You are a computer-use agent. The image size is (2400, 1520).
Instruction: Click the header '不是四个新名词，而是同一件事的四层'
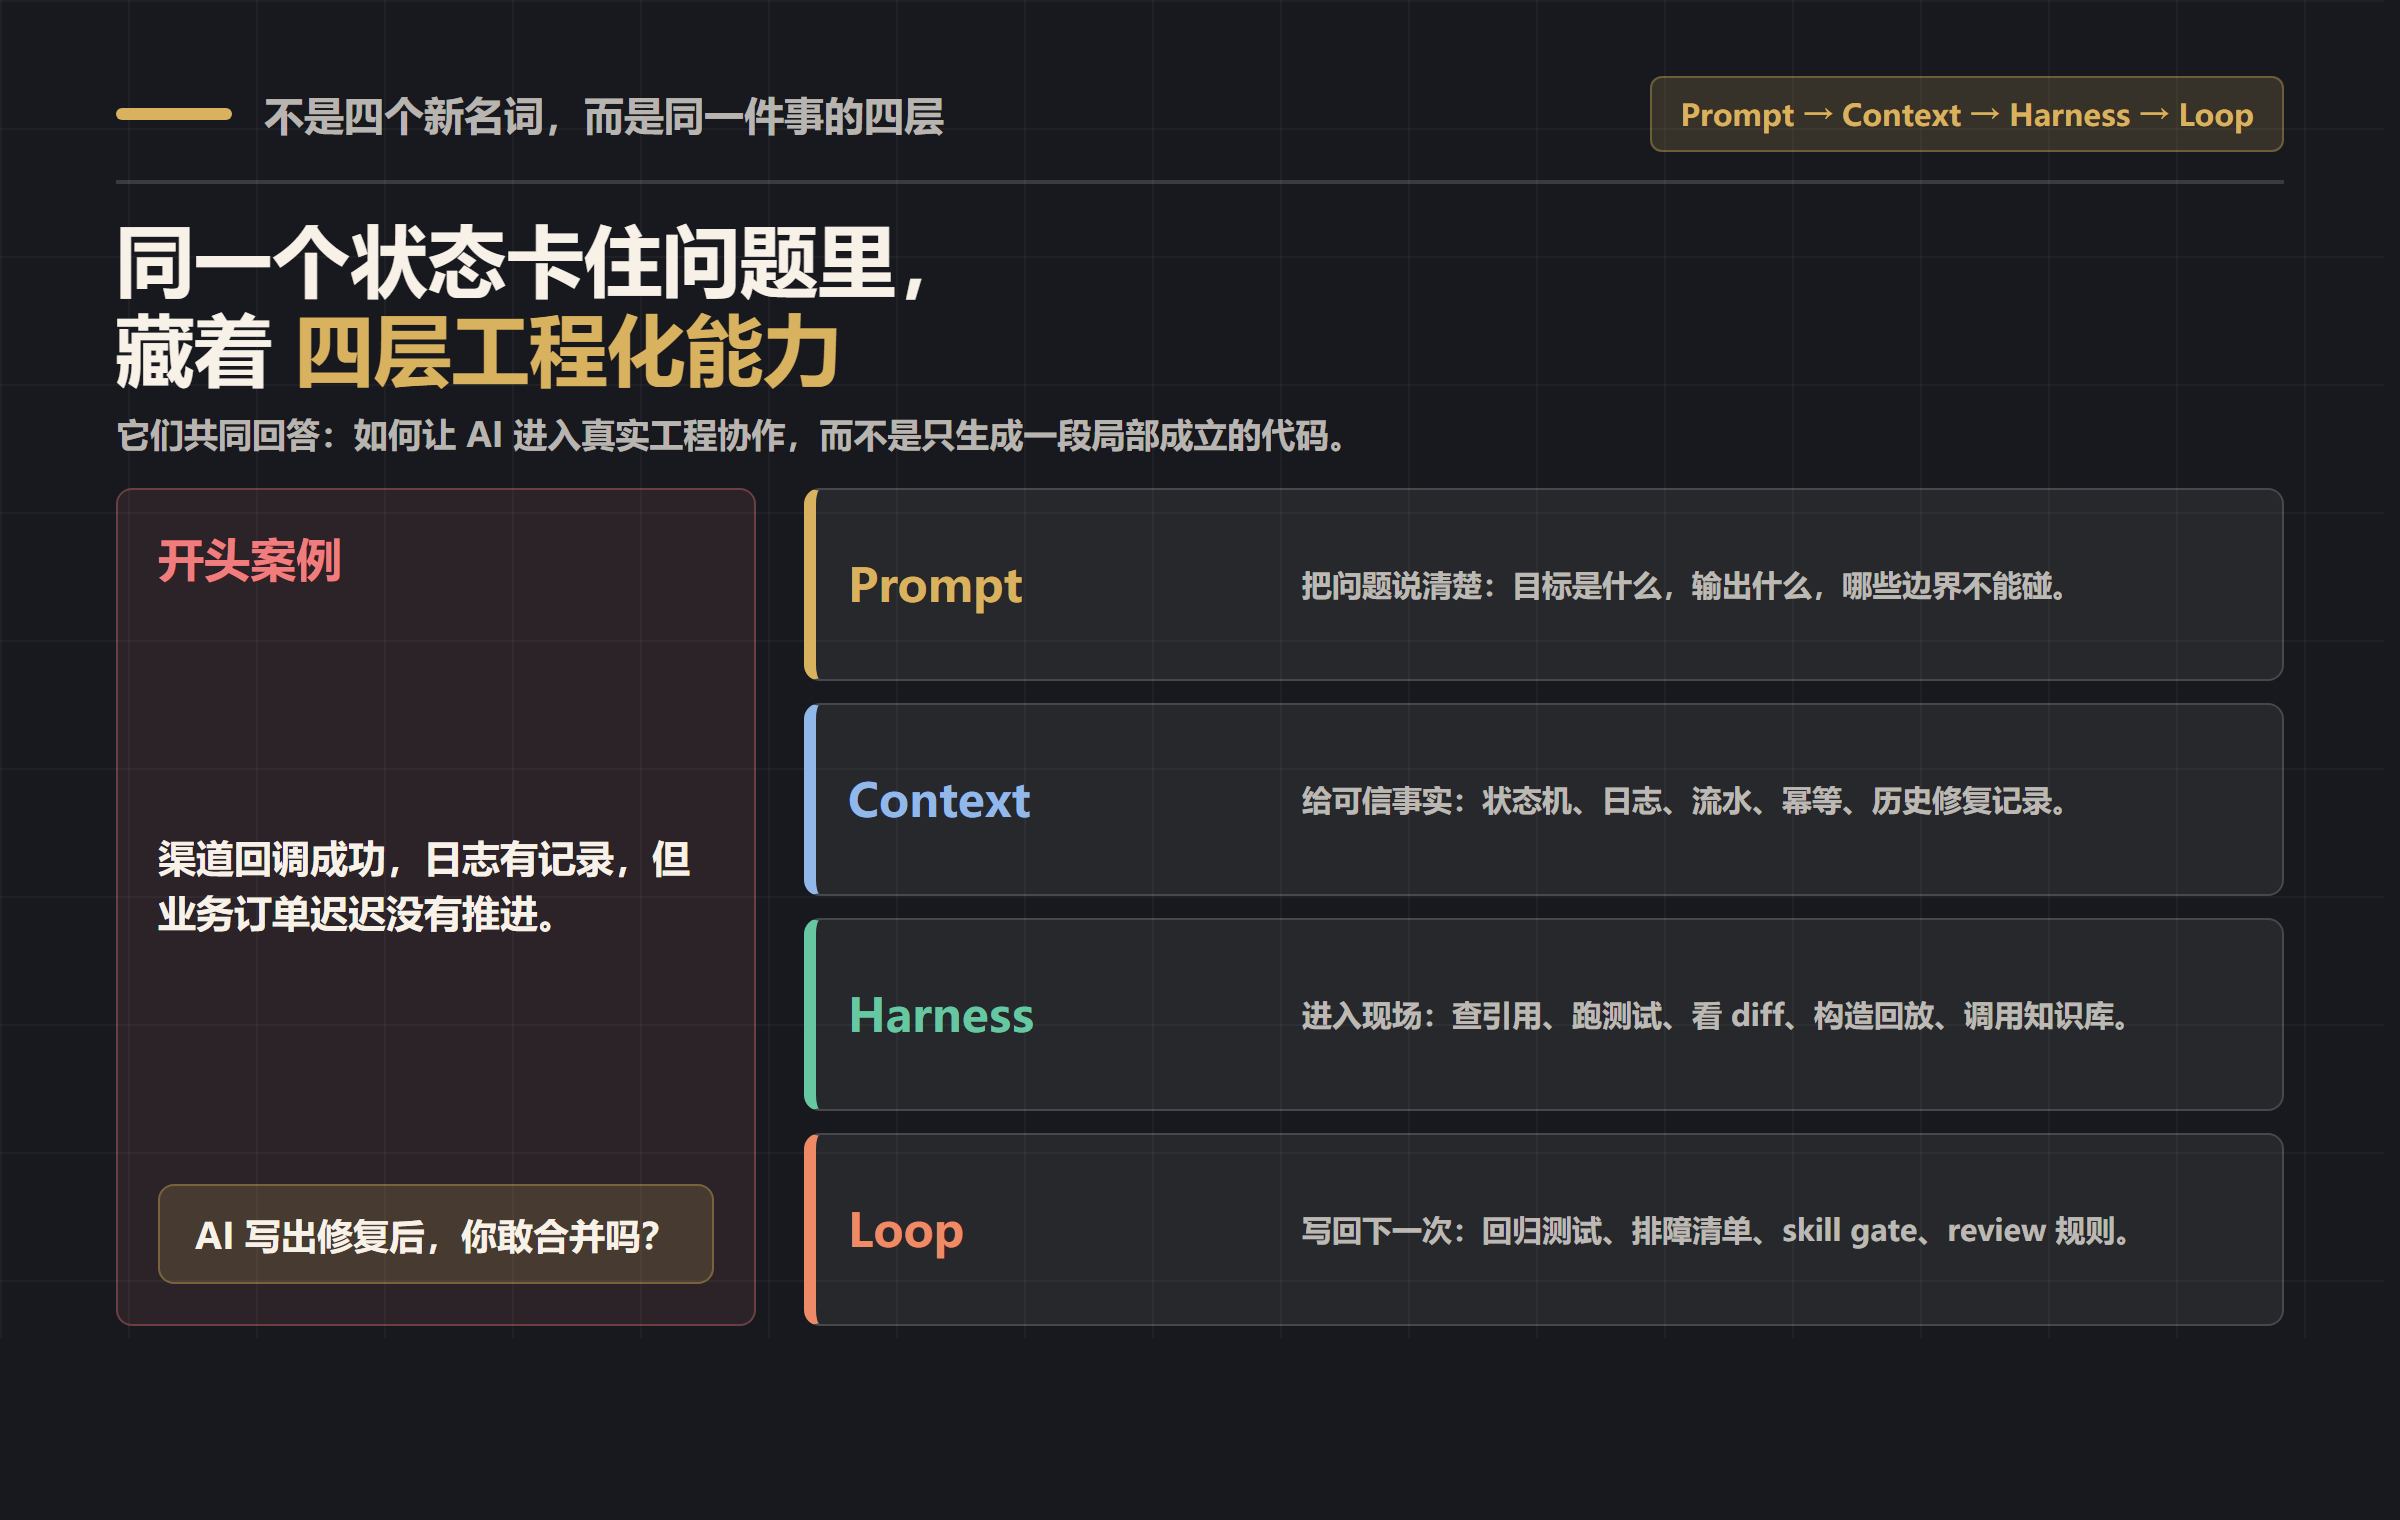pos(604,117)
